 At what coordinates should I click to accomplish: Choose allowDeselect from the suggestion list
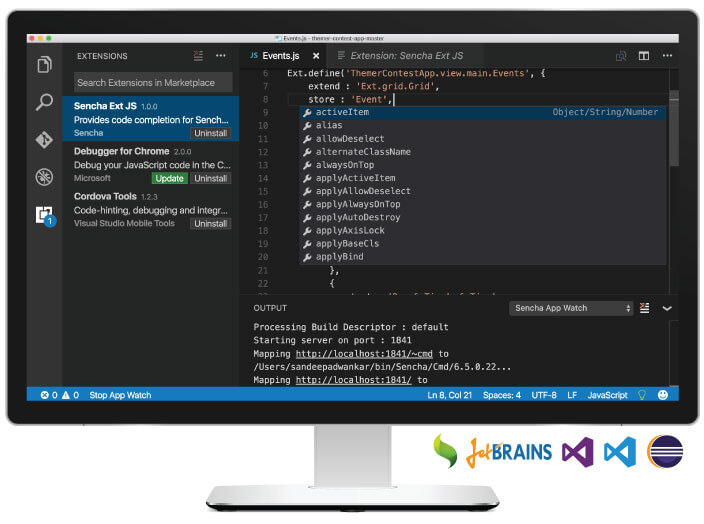[483, 139]
